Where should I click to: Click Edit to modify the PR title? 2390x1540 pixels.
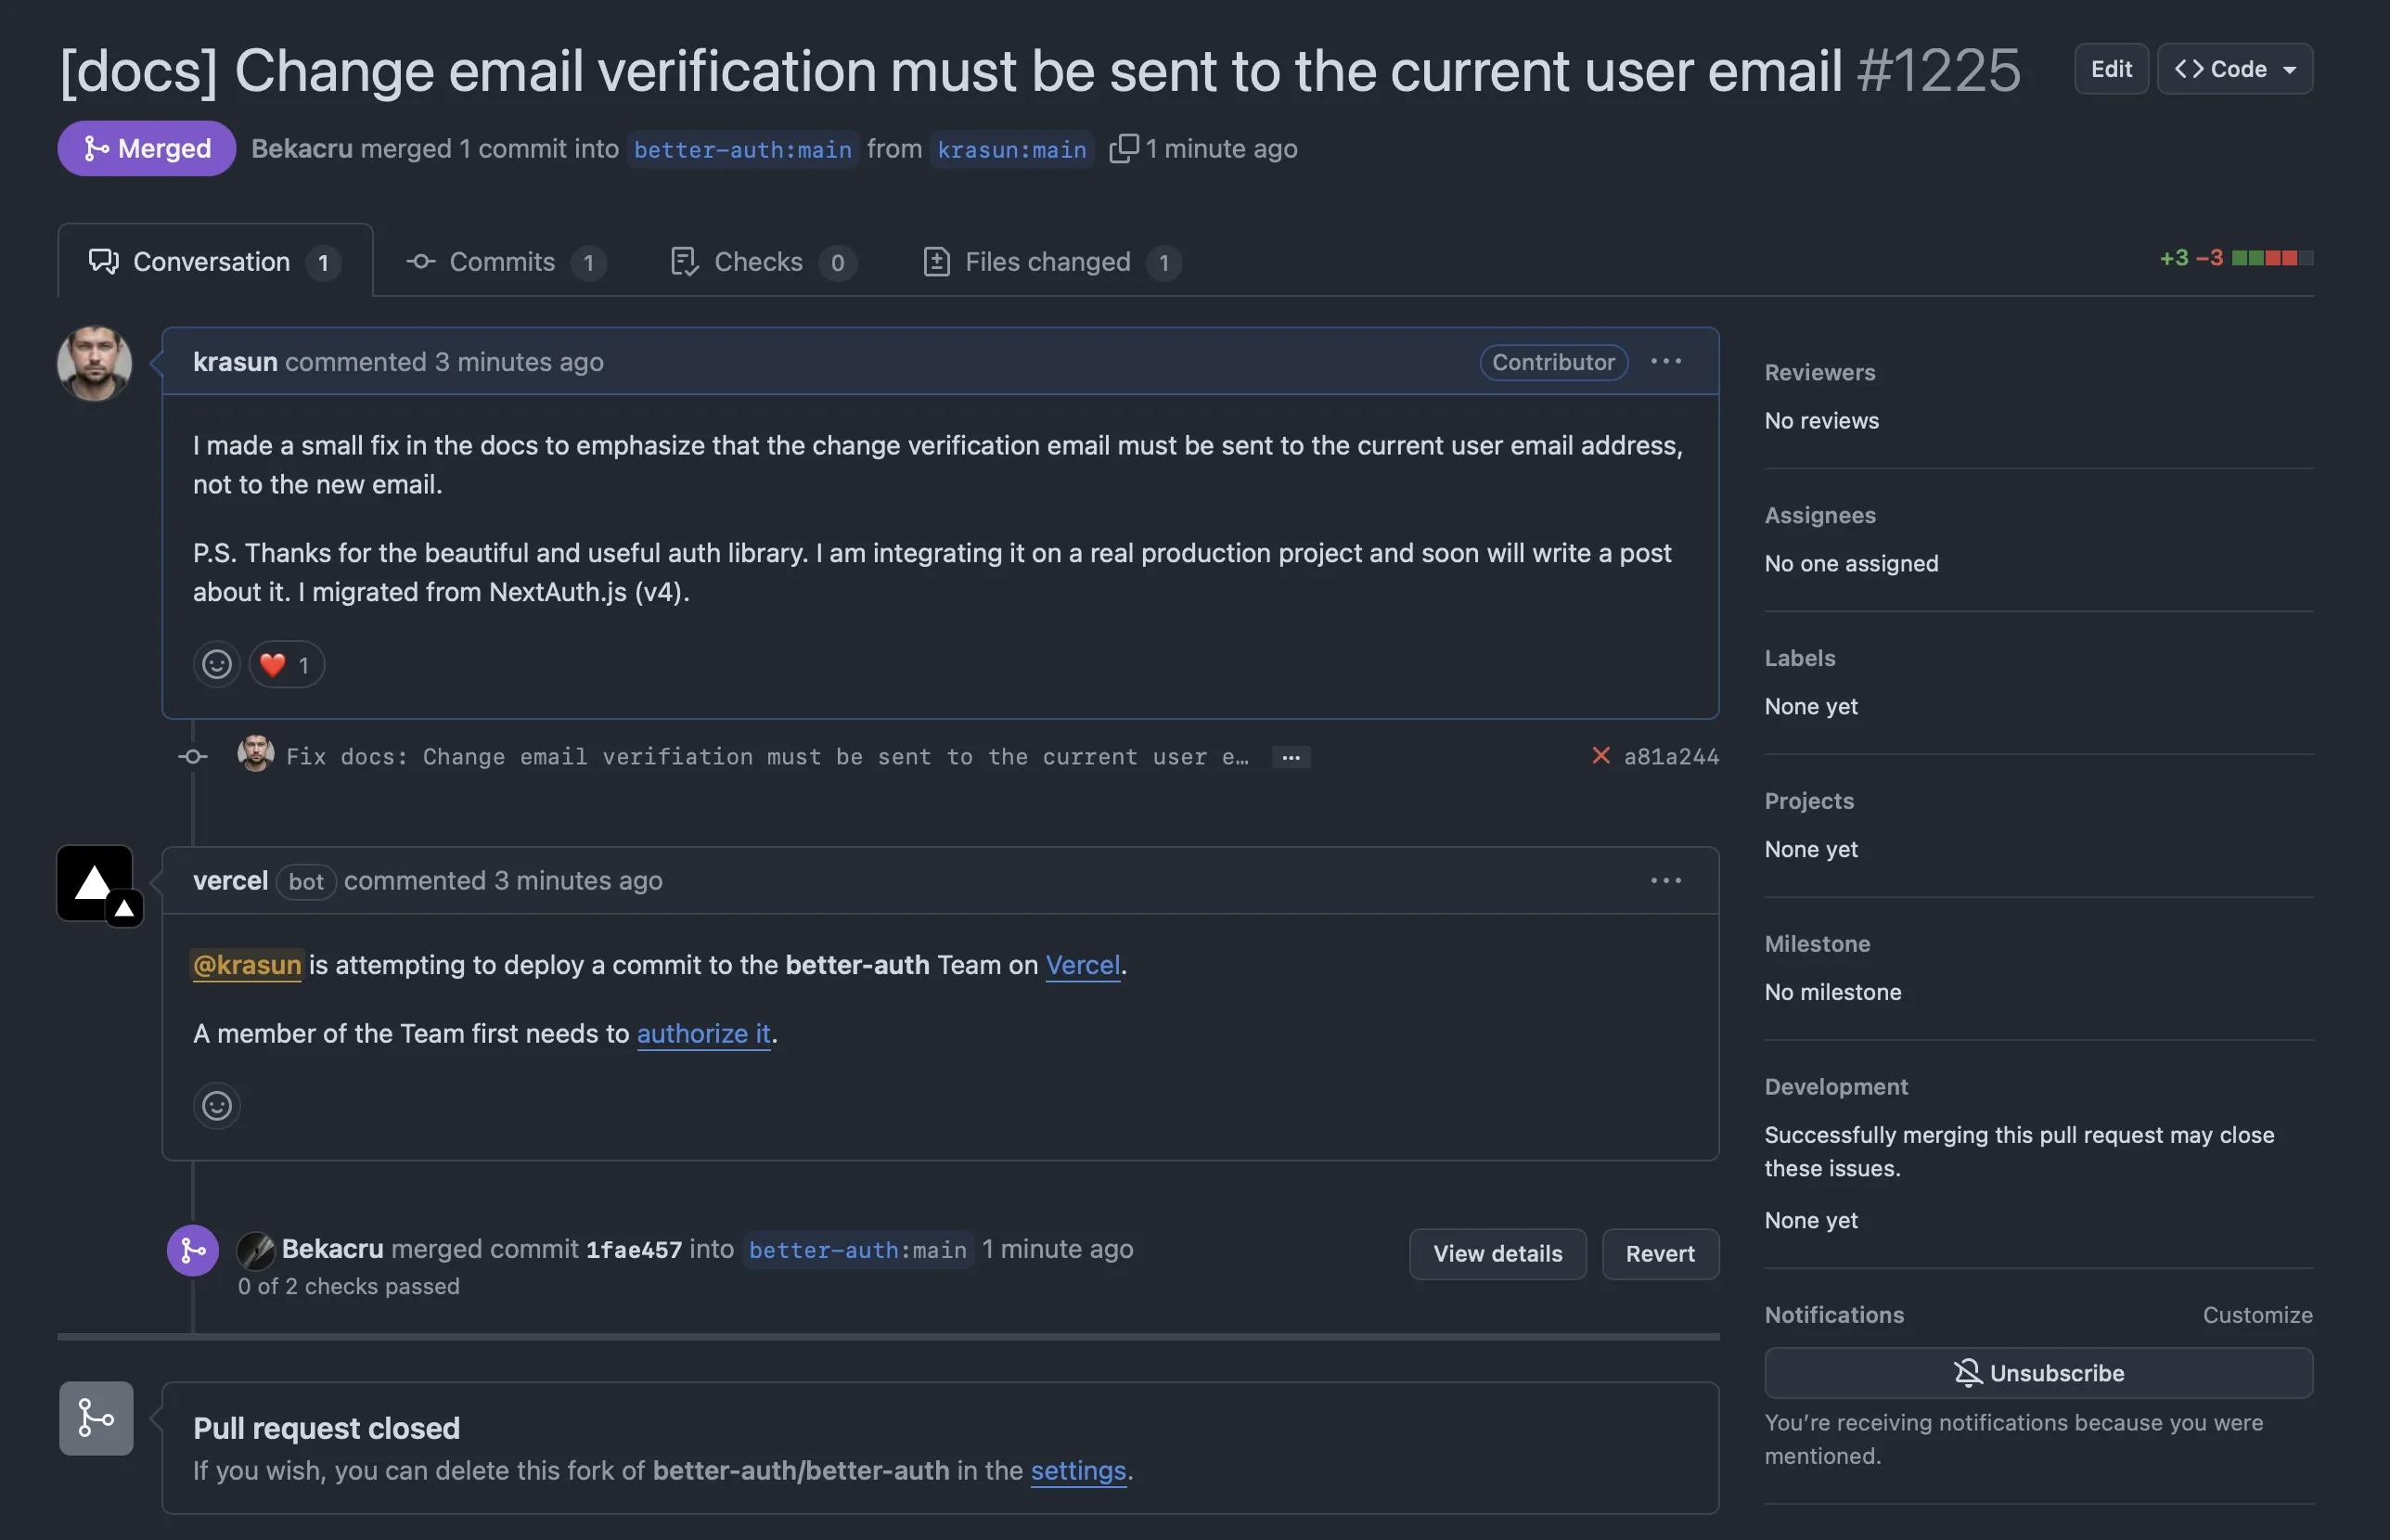pyautogui.click(x=2111, y=68)
